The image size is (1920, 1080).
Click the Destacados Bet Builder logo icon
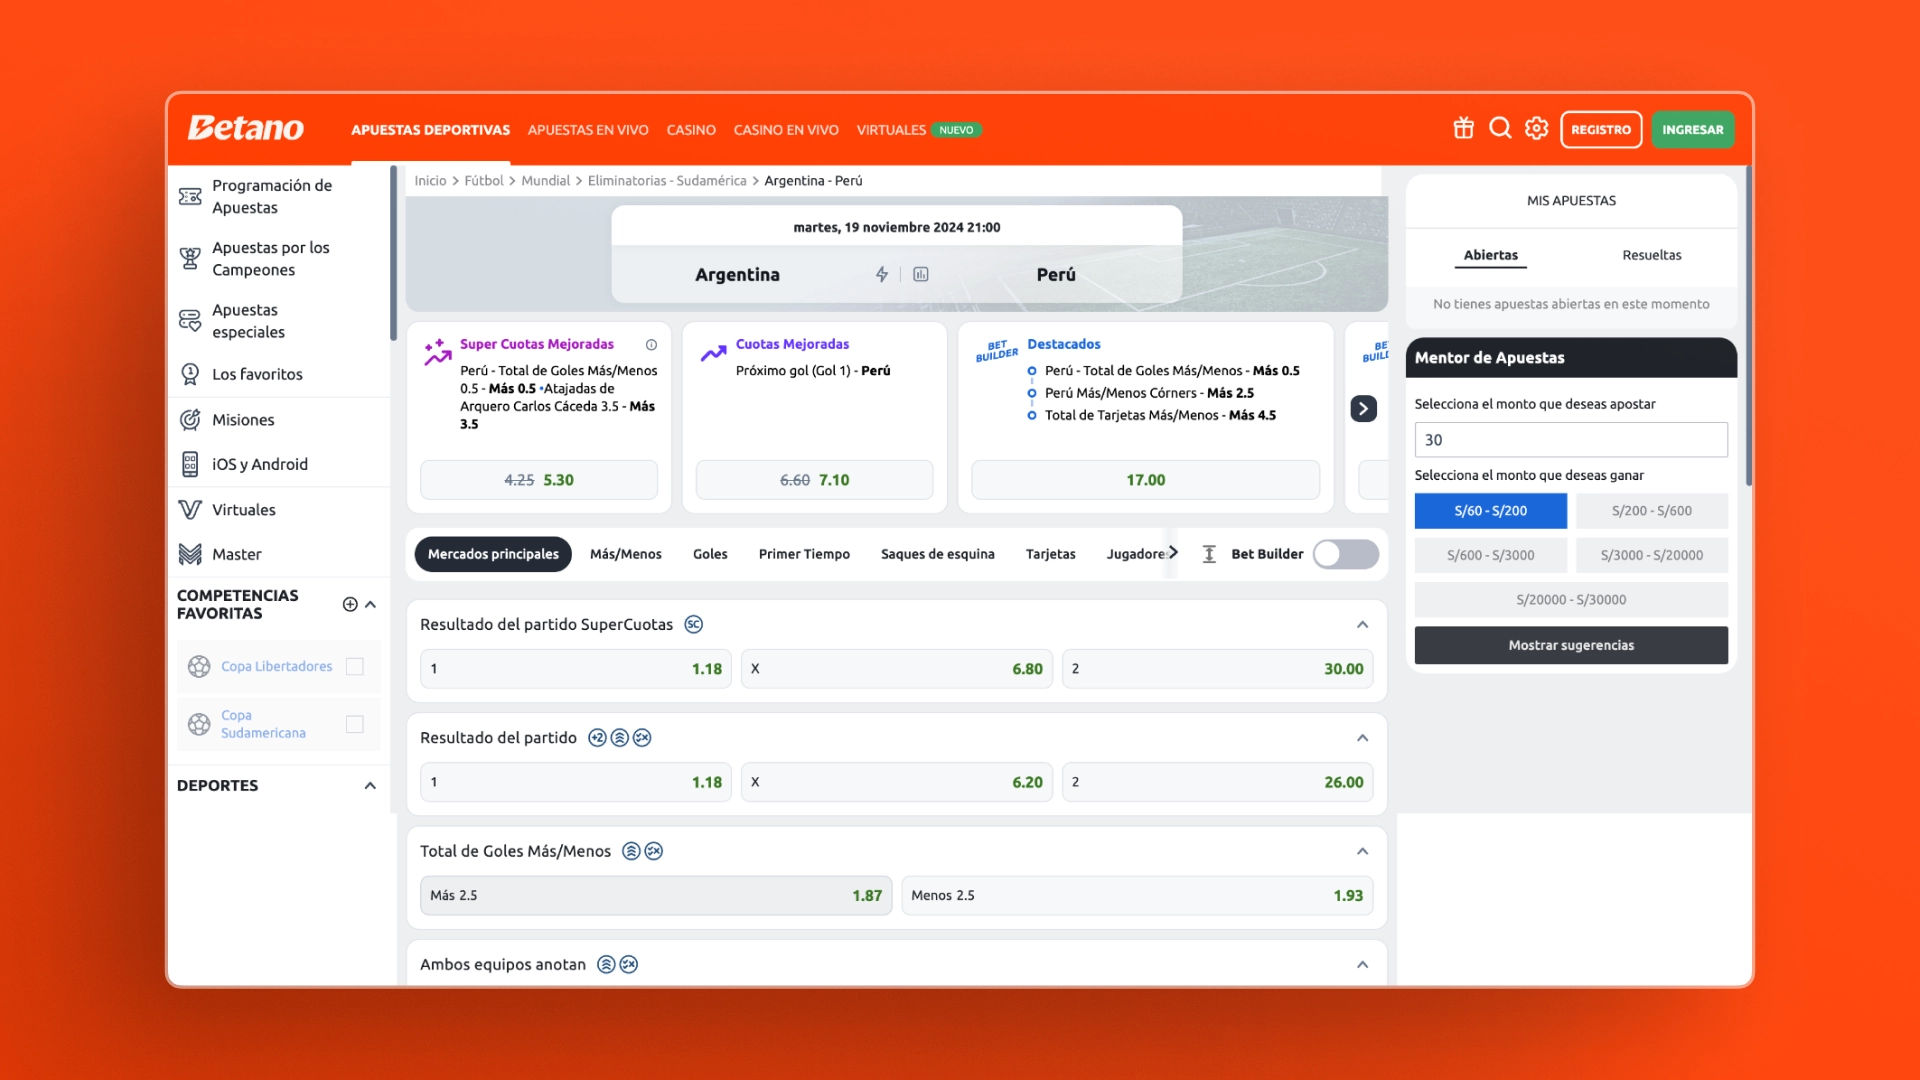pyautogui.click(x=996, y=351)
